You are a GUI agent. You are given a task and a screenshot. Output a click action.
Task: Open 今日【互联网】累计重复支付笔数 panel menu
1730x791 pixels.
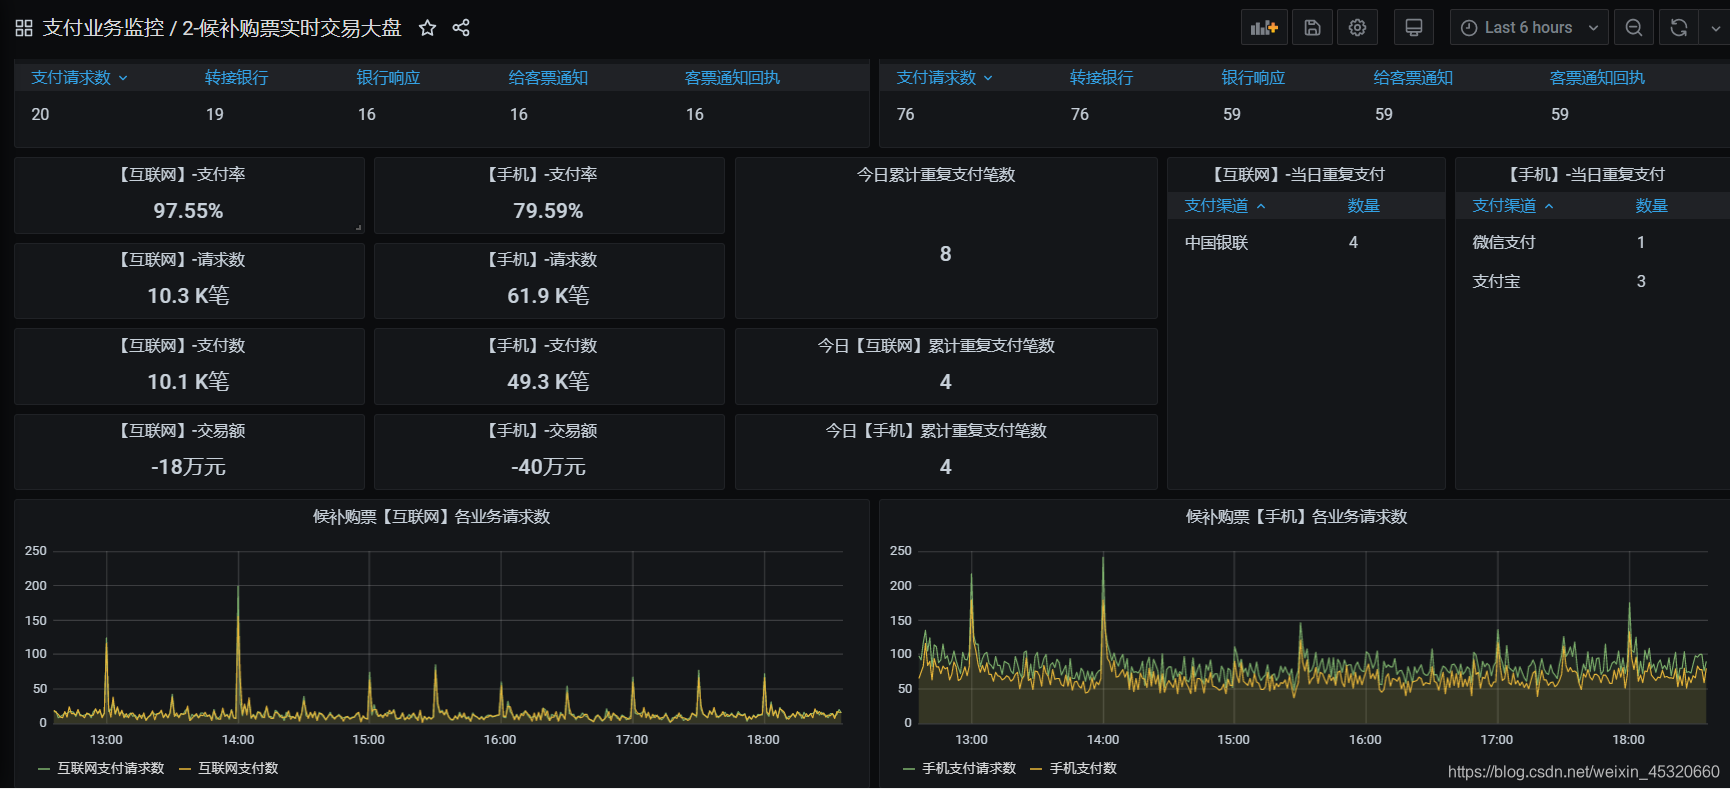coord(936,346)
